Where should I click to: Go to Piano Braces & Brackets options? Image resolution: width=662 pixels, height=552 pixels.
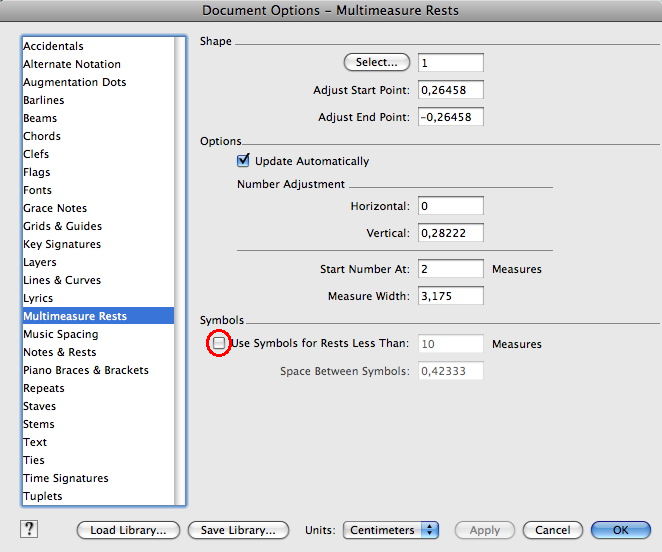point(86,370)
